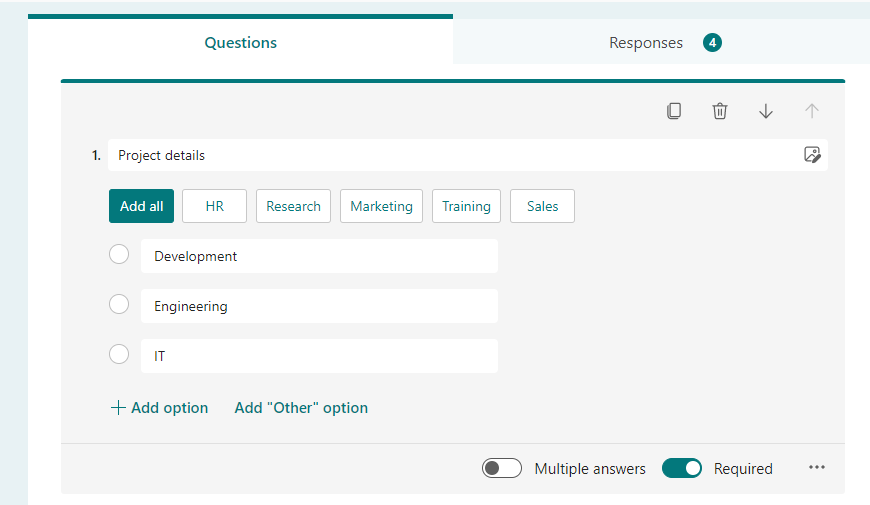Open more settings ellipsis menu
The image size is (870, 505).
coord(817,467)
